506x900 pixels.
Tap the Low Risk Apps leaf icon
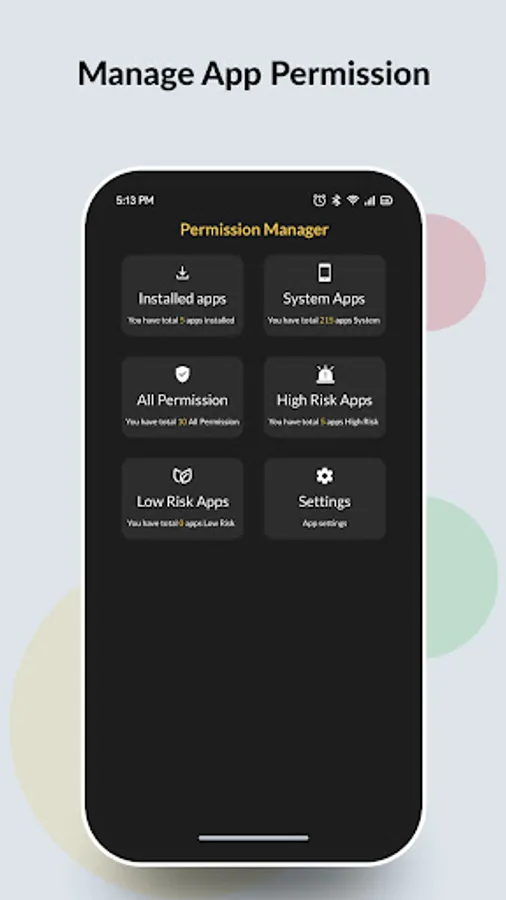182,476
